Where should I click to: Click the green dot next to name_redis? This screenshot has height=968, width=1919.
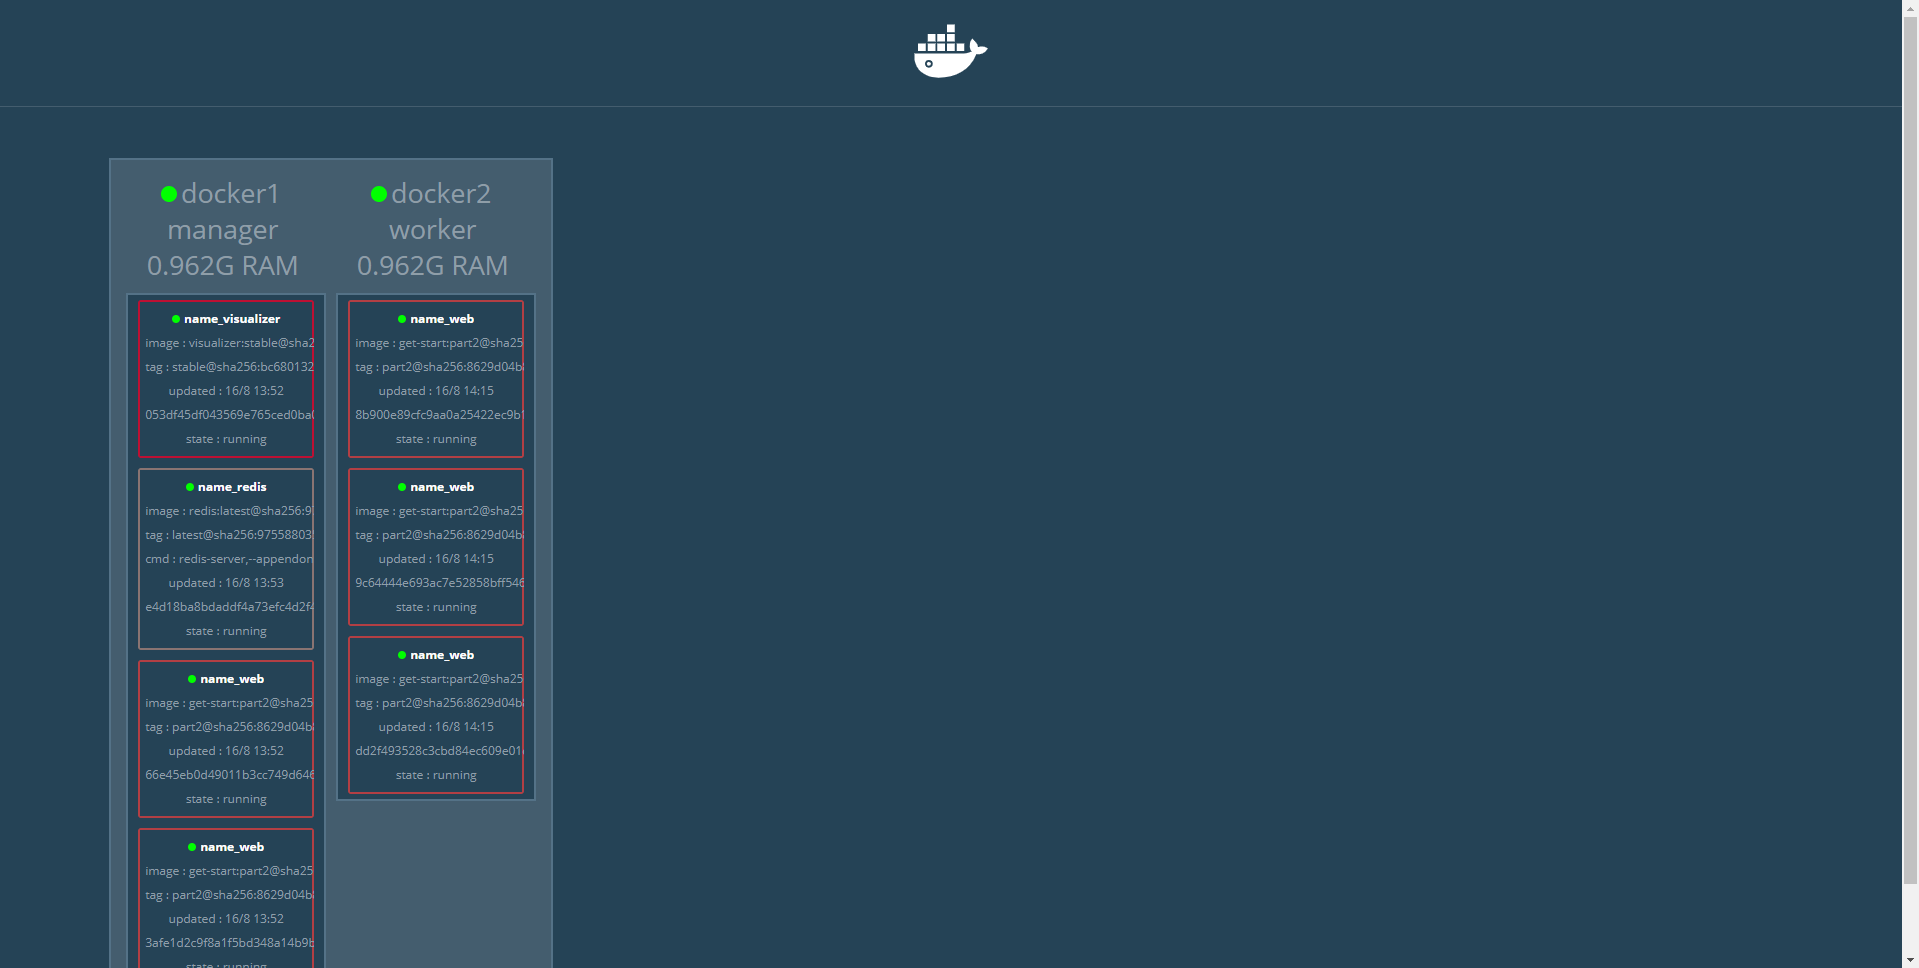tap(190, 488)
